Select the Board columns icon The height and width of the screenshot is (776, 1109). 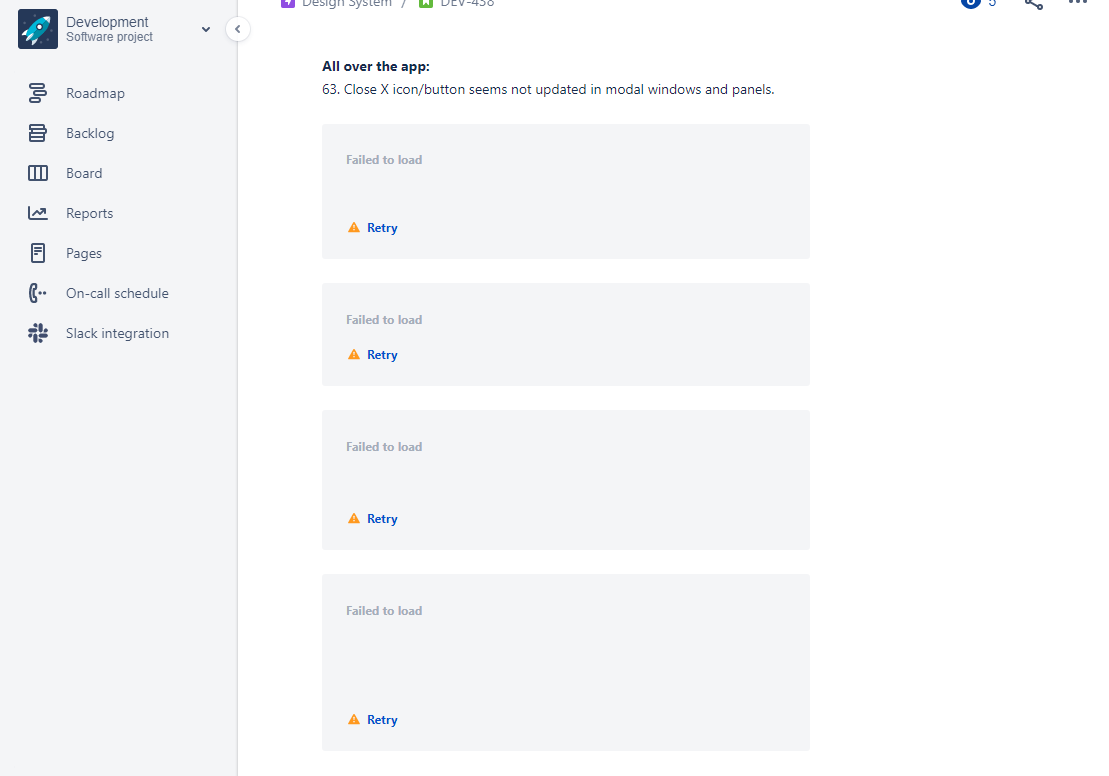[37, 173]
